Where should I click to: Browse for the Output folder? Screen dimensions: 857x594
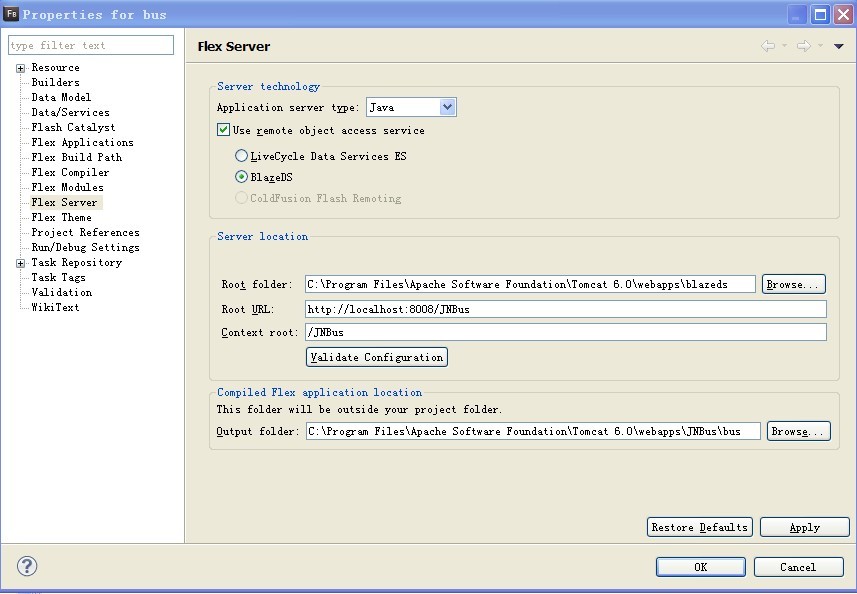[799, 431]
